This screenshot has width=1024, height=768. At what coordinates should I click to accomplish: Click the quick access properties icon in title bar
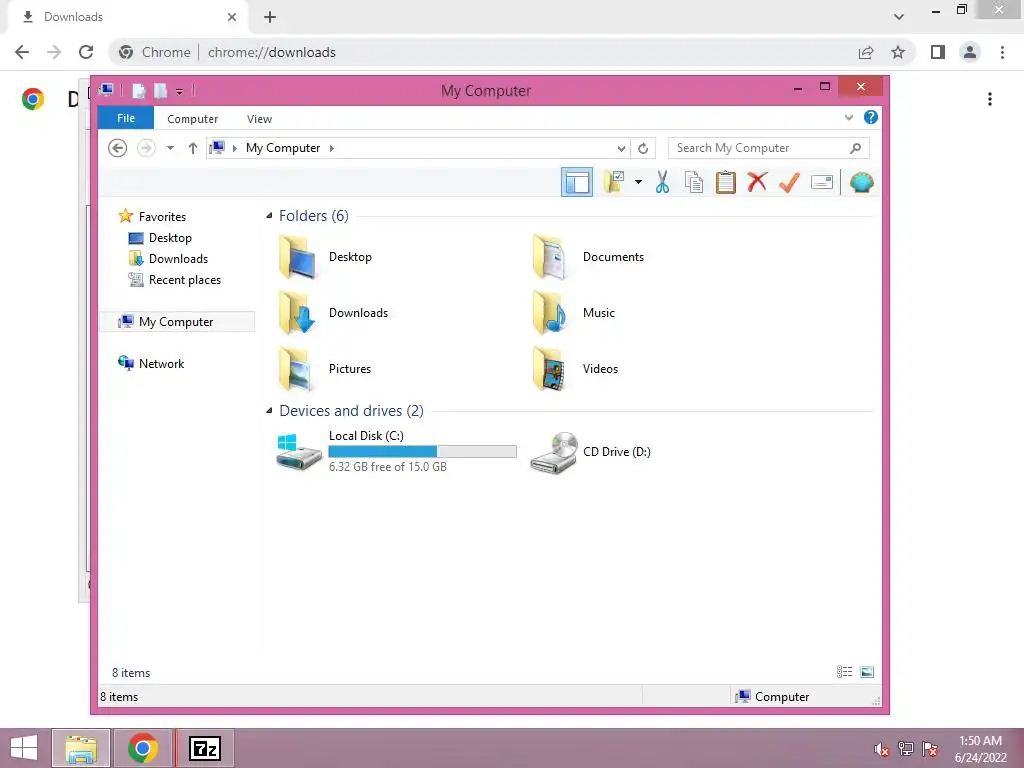click(x=138, y=91)
